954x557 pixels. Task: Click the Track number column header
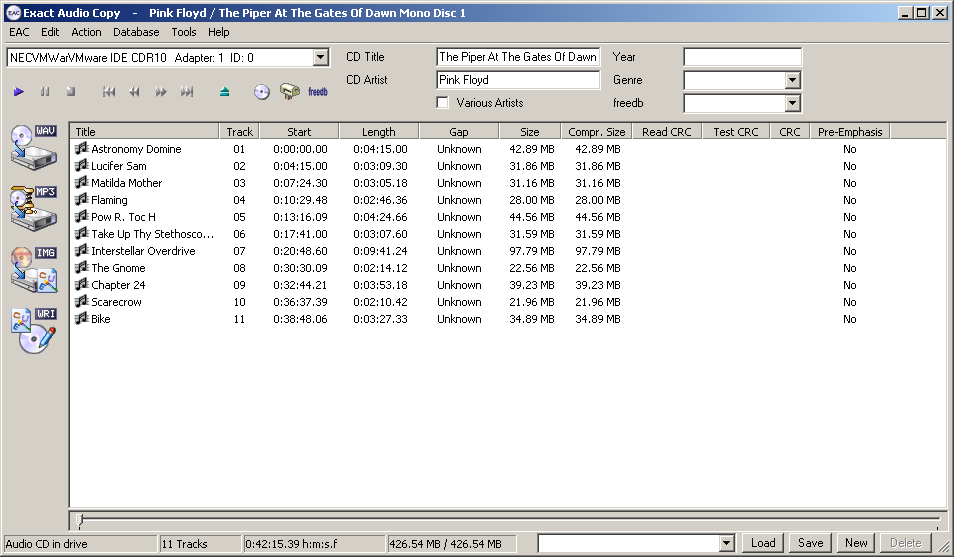tap(239, 131)
